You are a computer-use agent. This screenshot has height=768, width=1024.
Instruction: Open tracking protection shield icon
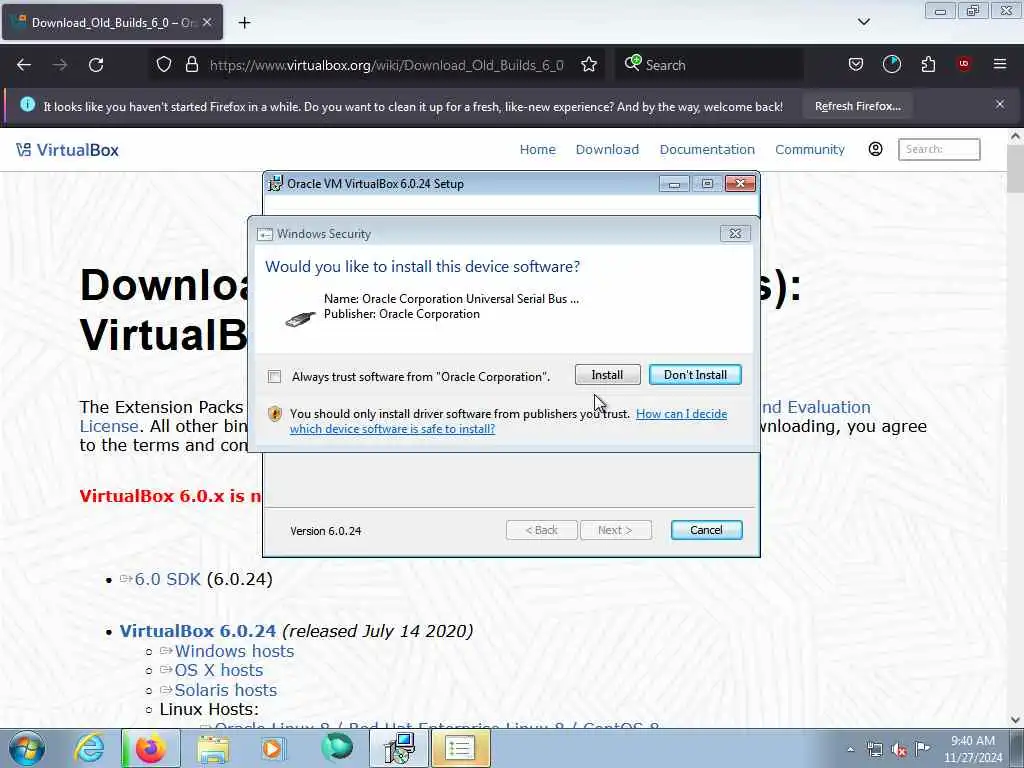point(164,65)
